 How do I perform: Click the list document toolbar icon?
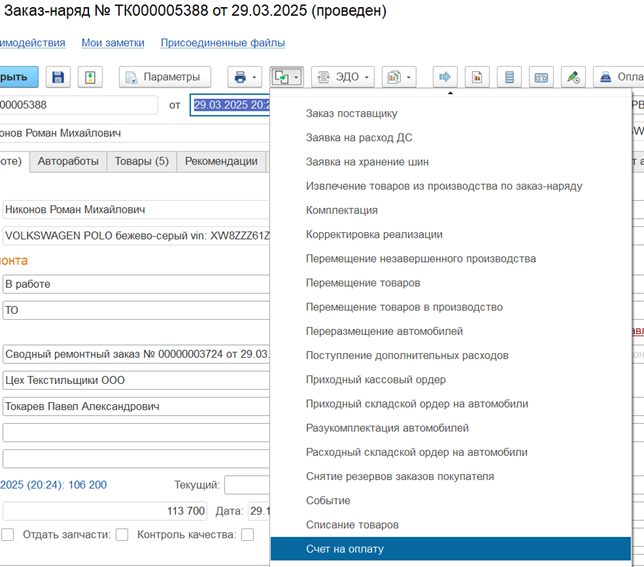[x=510, y=77]
